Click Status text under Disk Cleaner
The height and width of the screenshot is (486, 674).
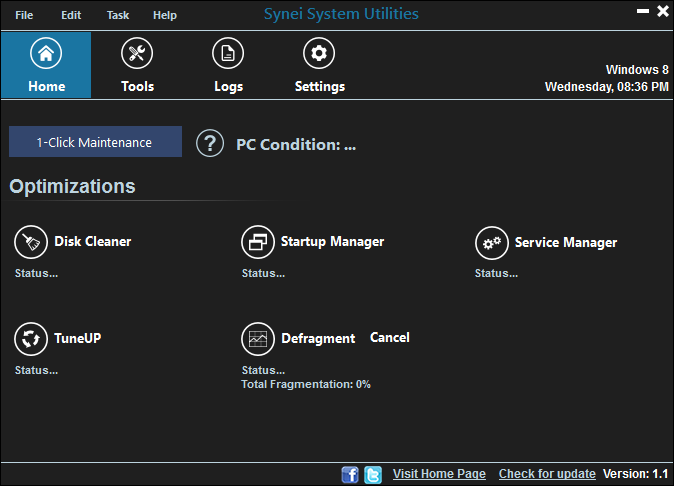pos(37,273)
